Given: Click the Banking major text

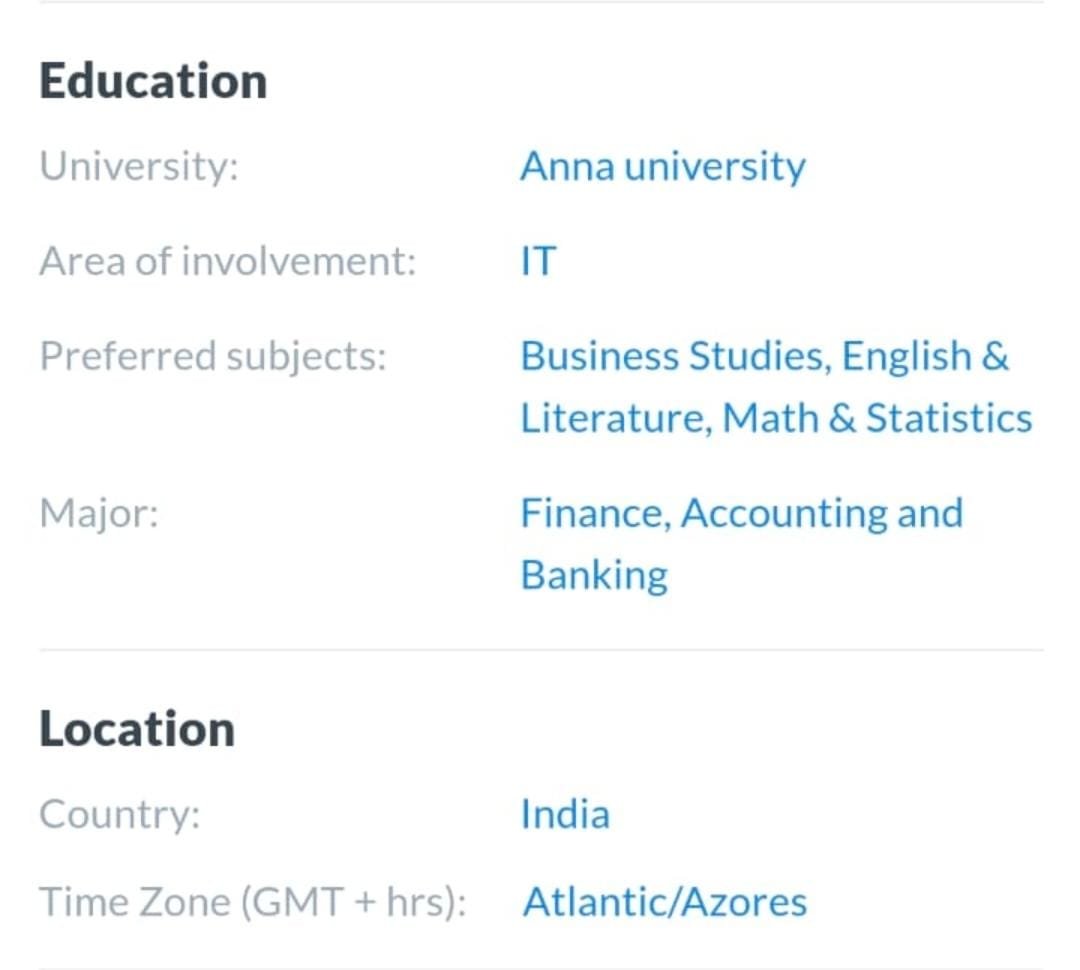Looking at the screenshot, I should click(x=594, y=576).
